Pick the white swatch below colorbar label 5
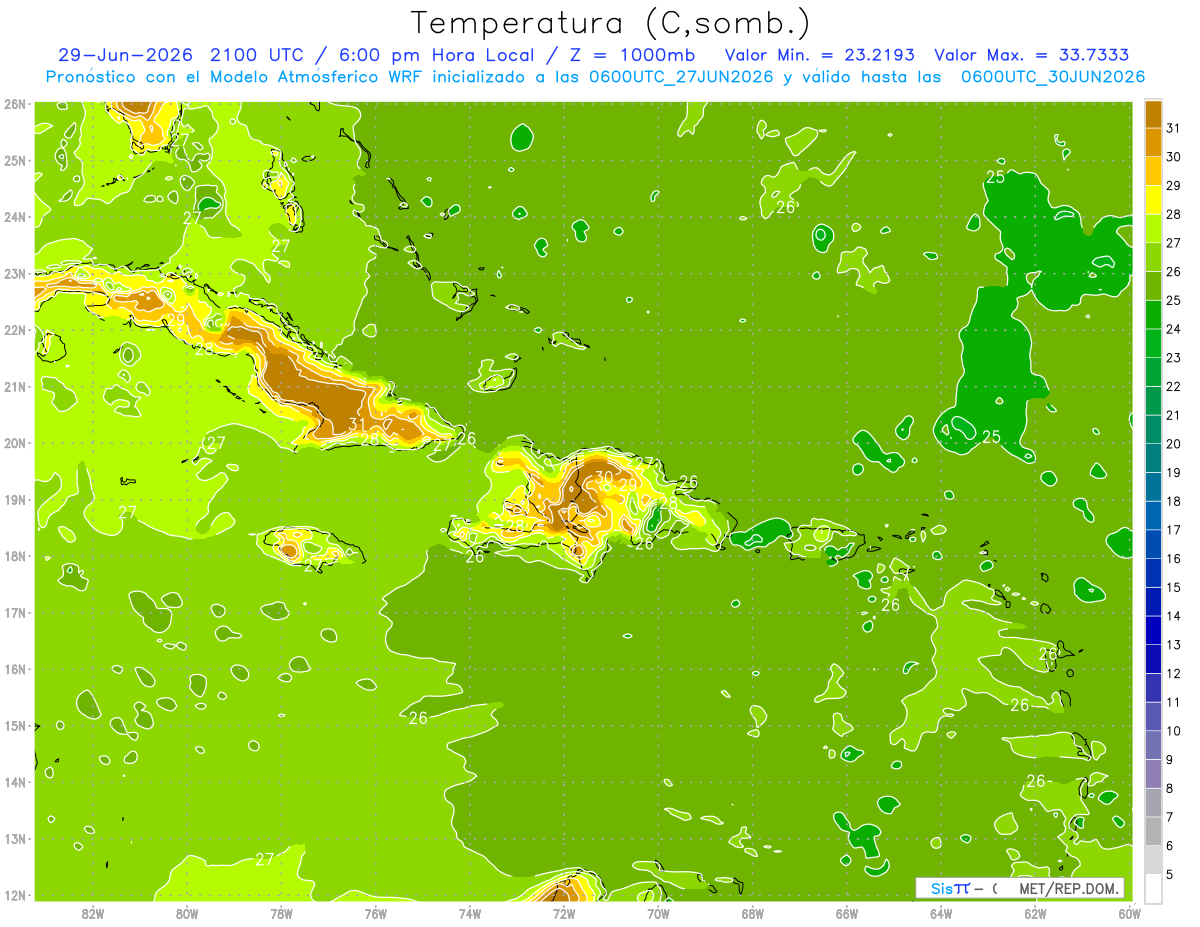Screen dimensions: 1200x927 pyautogui.click(x=1153, y=888)
